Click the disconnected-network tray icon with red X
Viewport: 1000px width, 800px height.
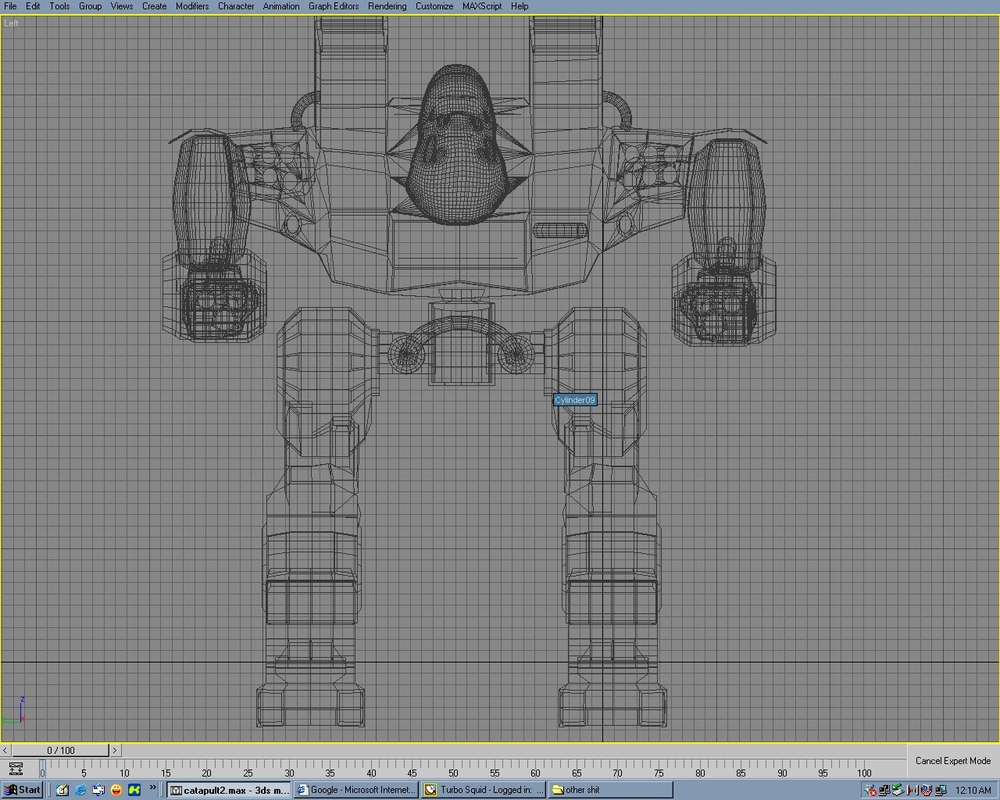tap(869, 789)
